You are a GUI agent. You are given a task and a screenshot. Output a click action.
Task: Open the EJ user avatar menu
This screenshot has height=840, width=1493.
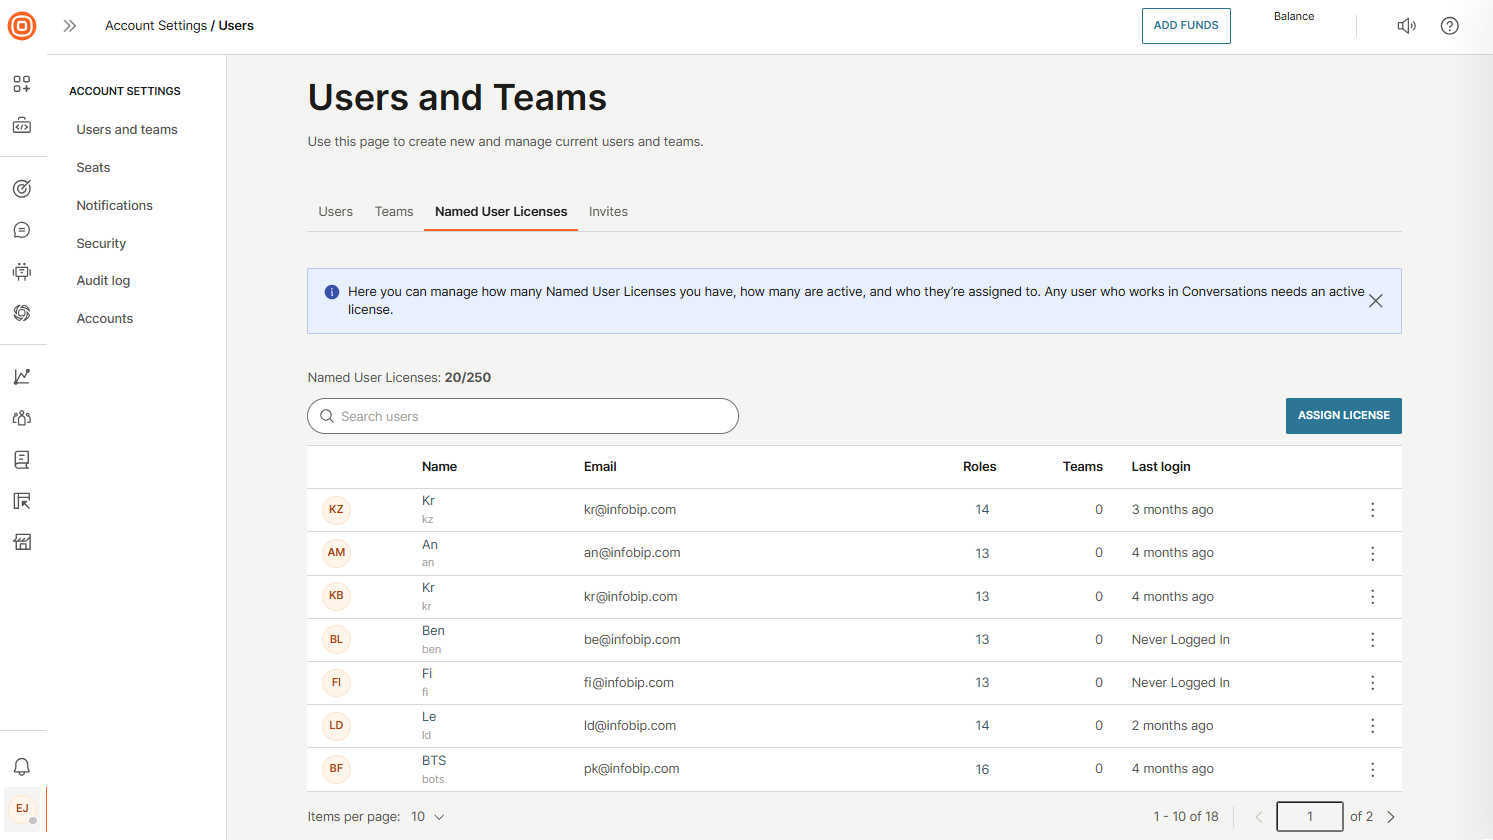click(22, 809)
